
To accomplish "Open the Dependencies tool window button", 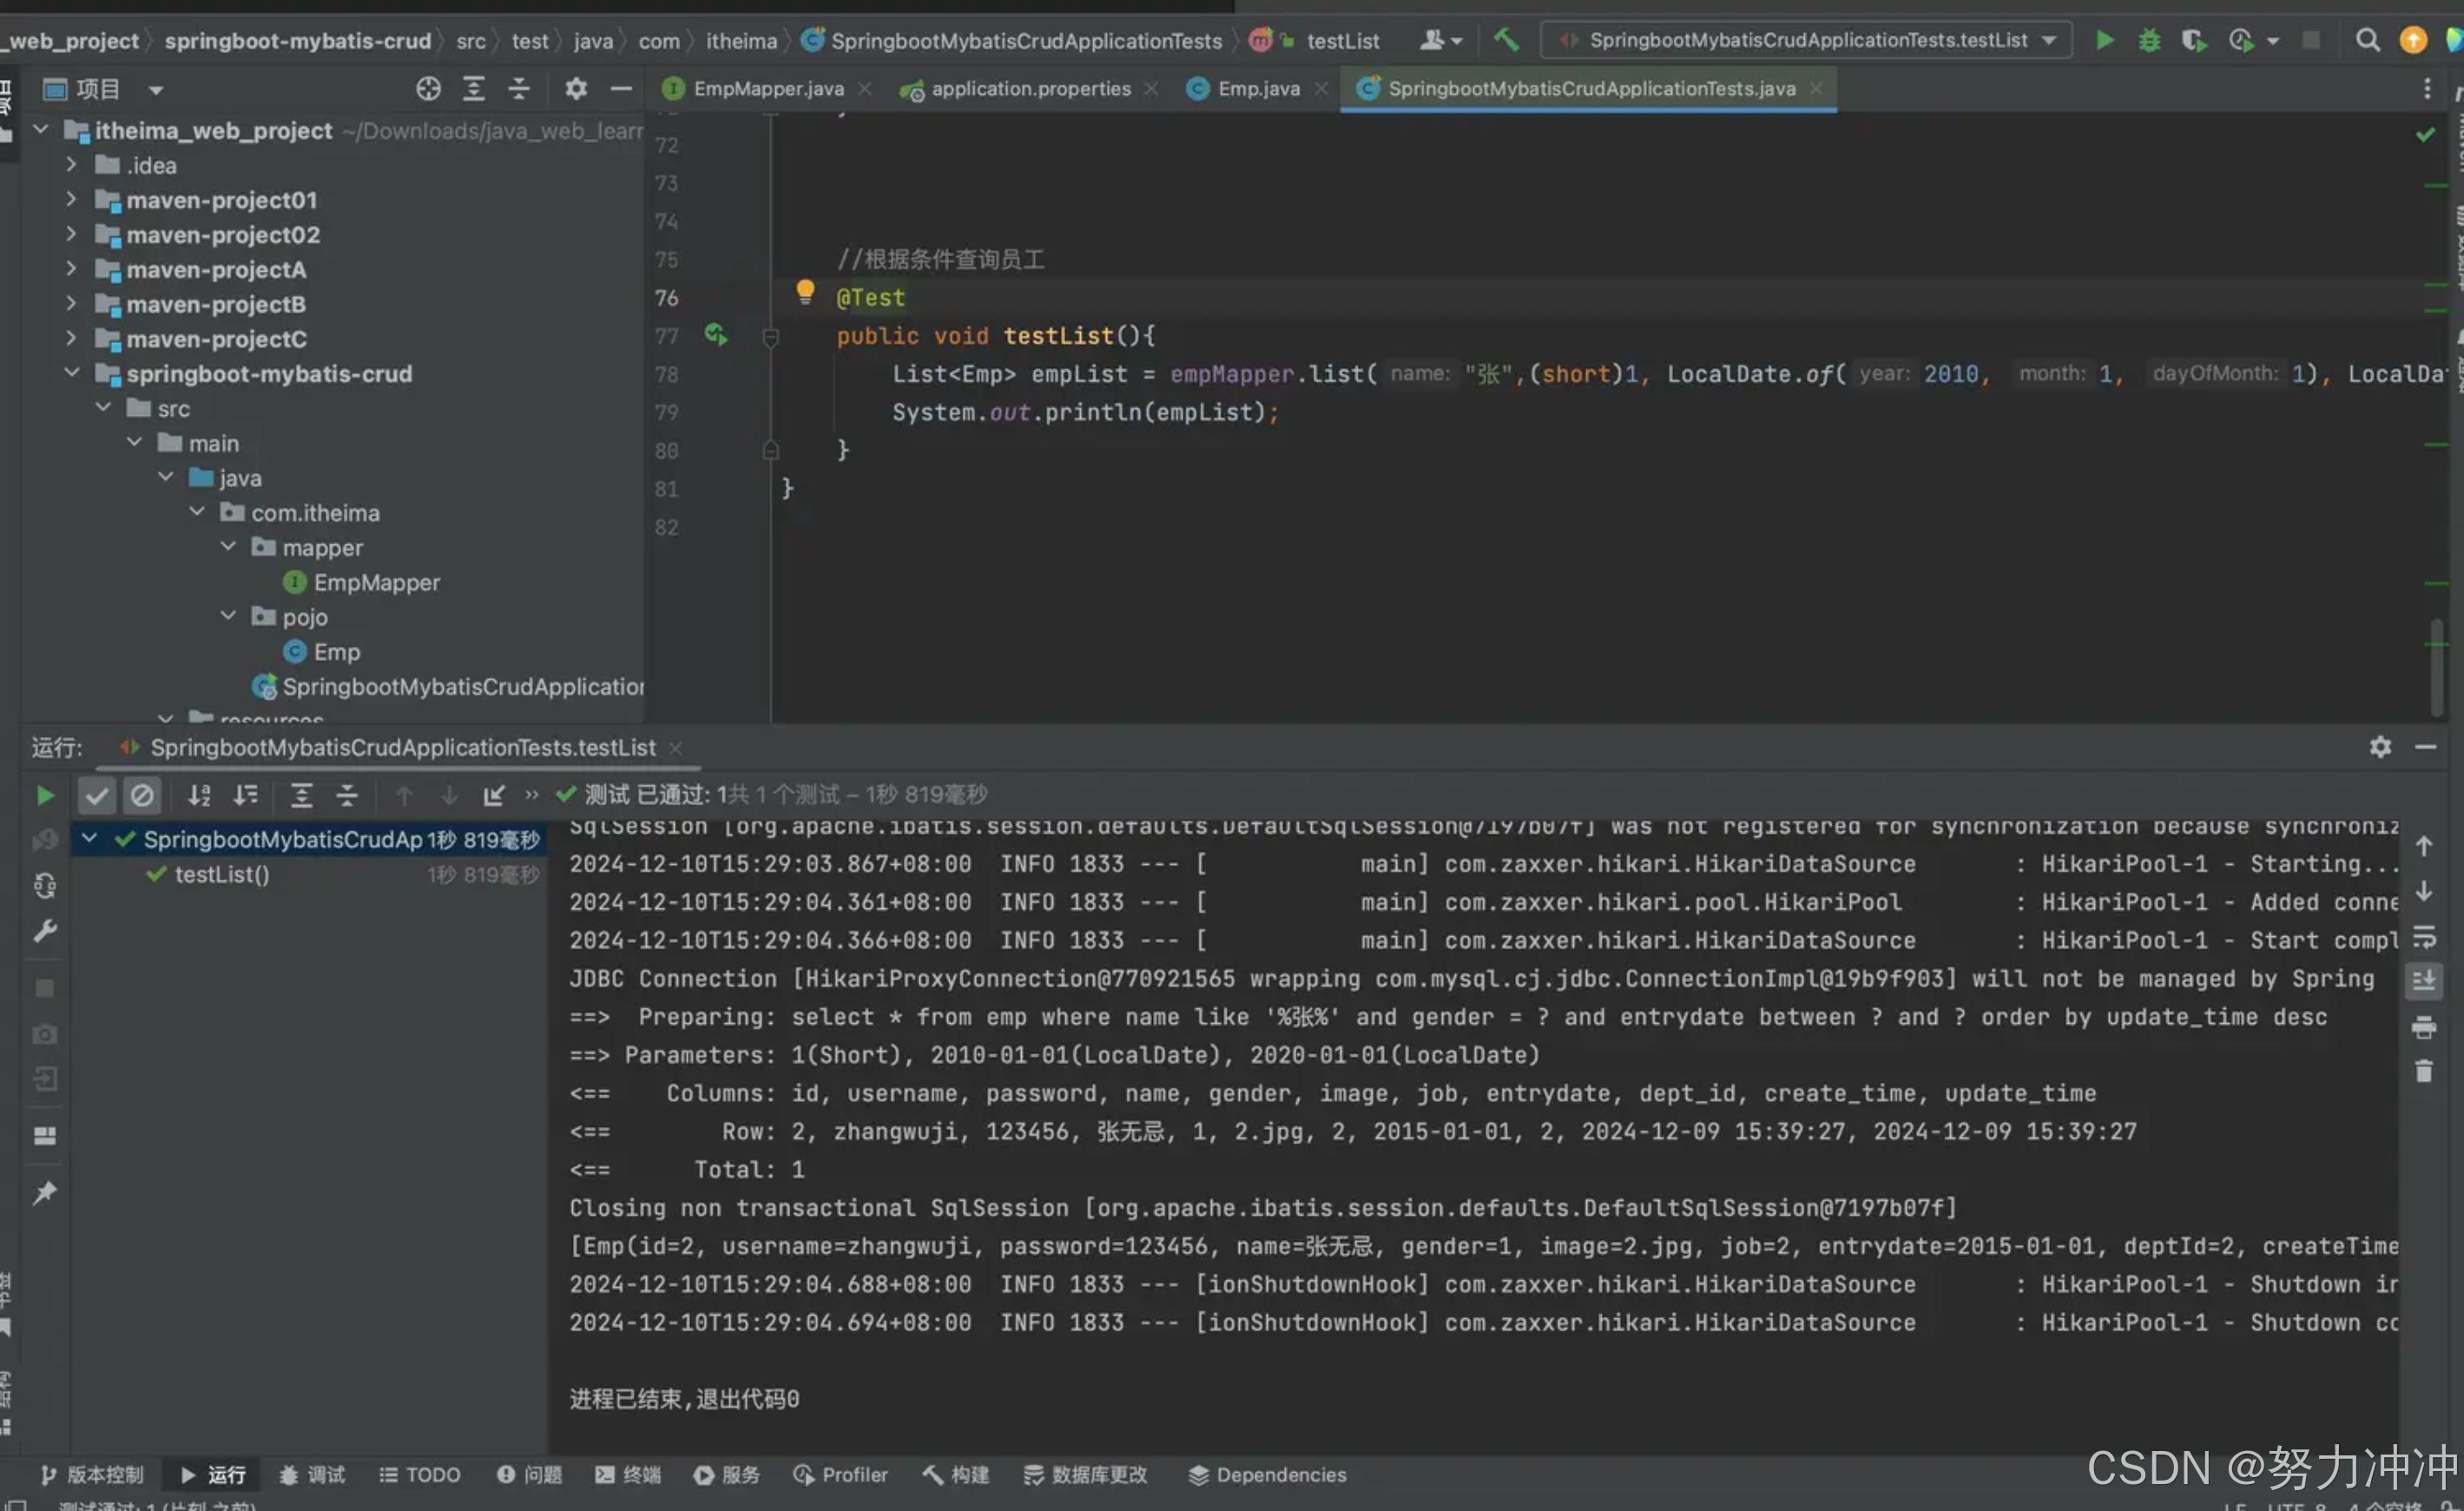I will (1267, 1474).
